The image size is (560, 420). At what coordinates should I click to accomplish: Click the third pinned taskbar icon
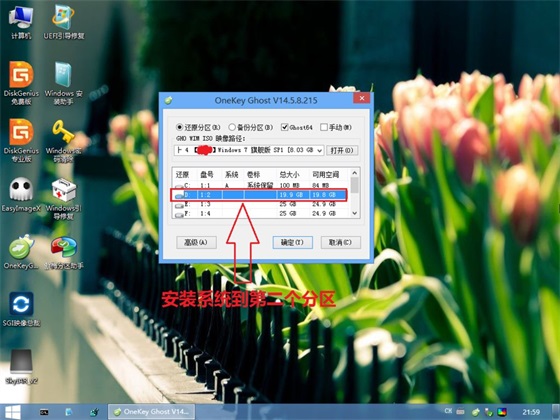94,412
